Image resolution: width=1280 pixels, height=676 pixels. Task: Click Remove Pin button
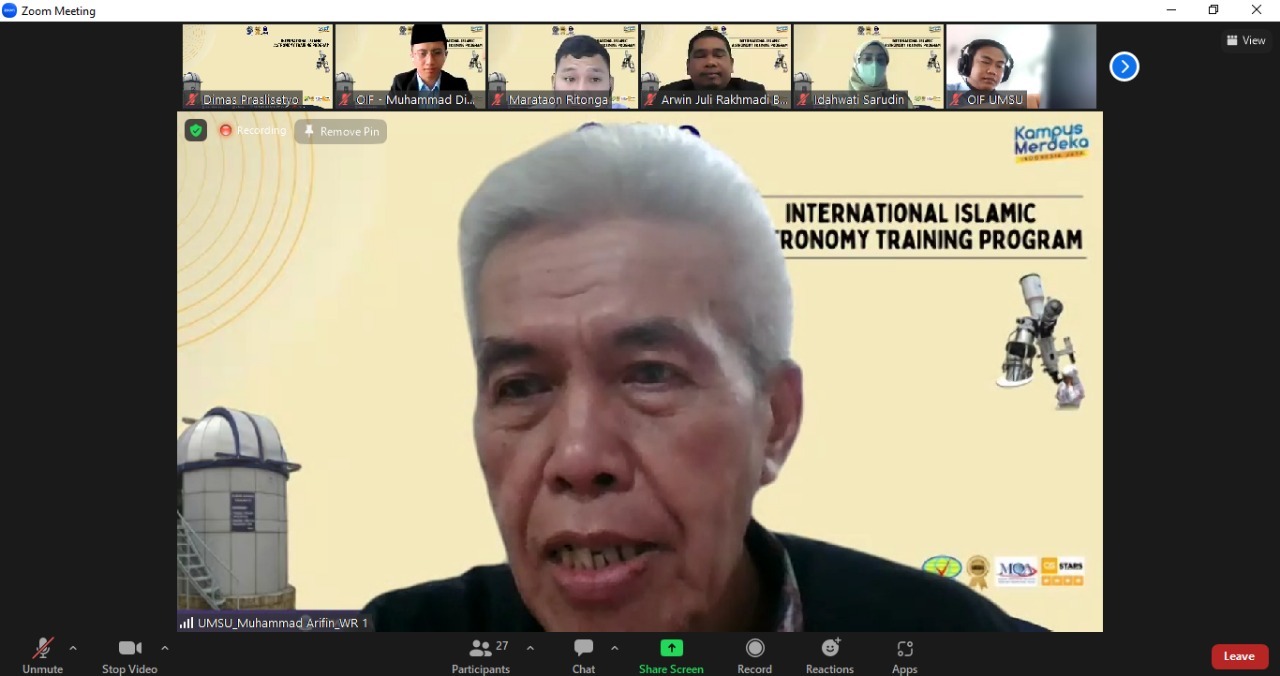pos(341,131)
